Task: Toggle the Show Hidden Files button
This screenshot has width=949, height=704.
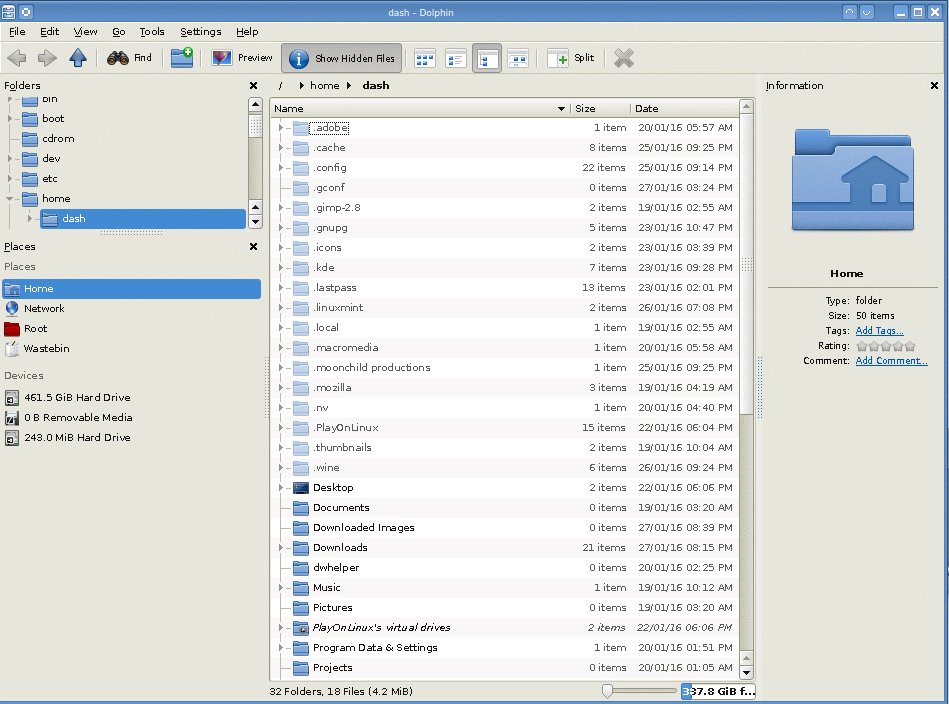Action: pyautogui.click(x=342, y=58)
